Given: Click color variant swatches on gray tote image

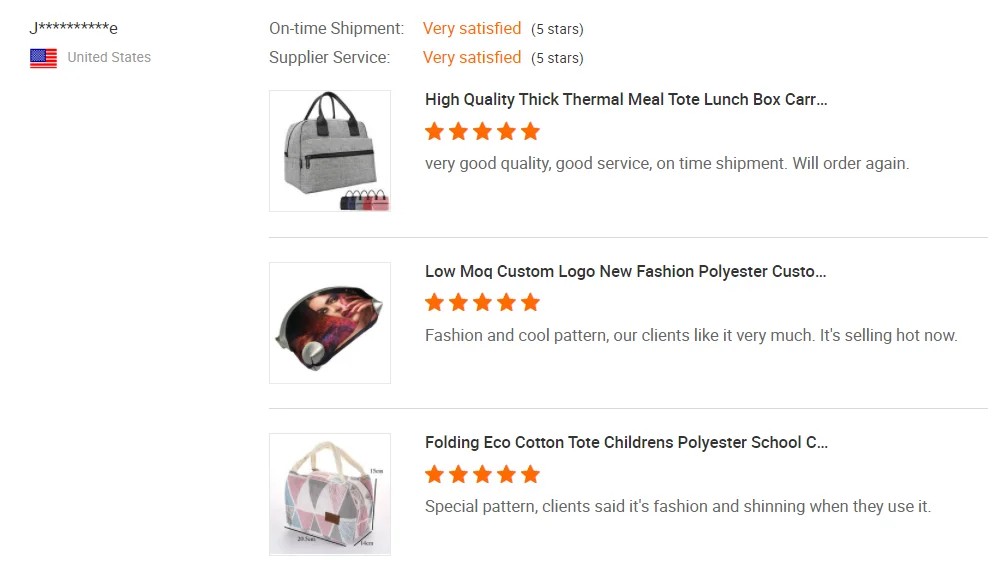Looking at the screenshot, I should 364,201.
